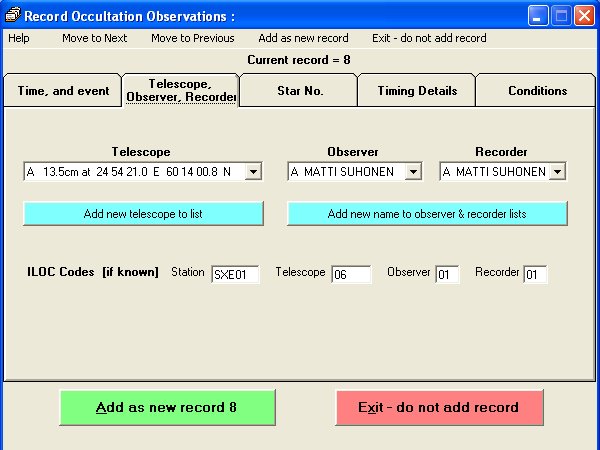
Task: Switch to the Conditions tab
Action: coord(537,91)
